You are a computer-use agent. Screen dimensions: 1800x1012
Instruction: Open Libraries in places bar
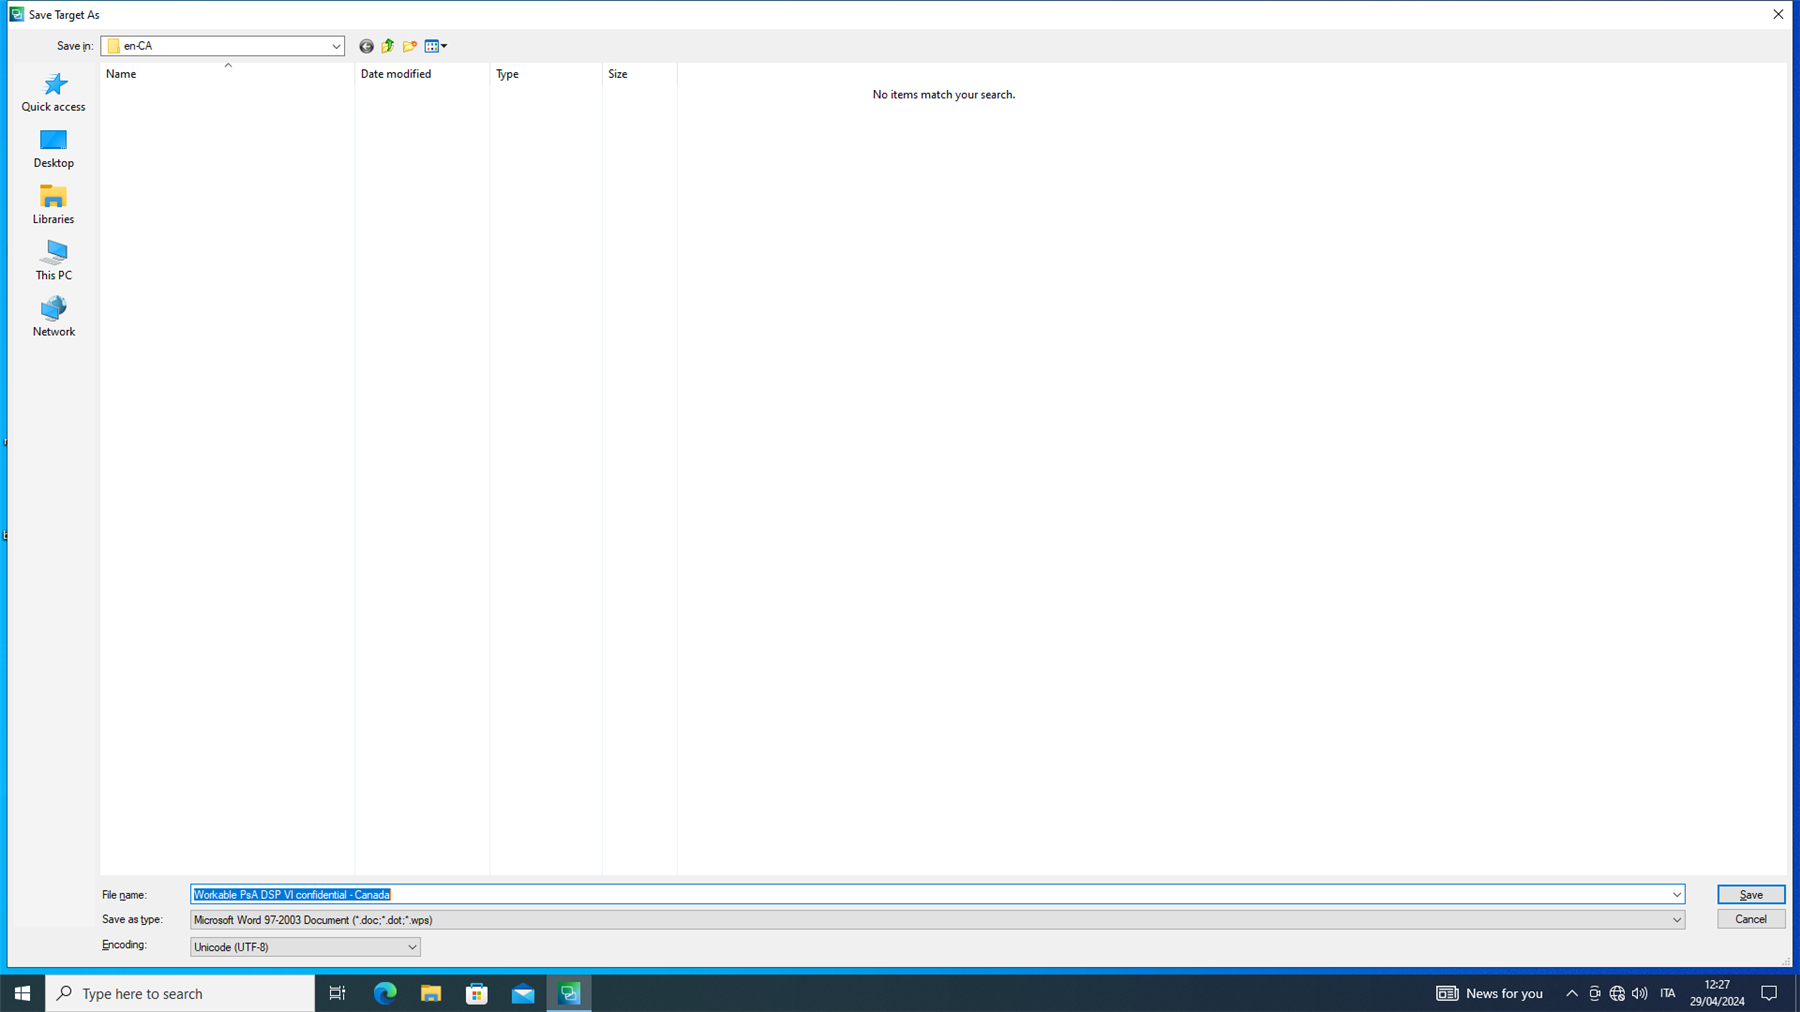click(x=54, y=204)
